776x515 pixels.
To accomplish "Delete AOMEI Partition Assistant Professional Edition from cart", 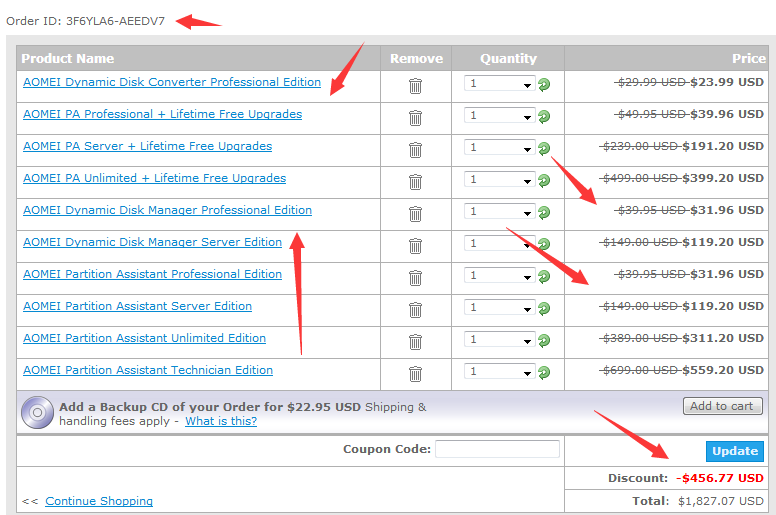I will 415,278.
